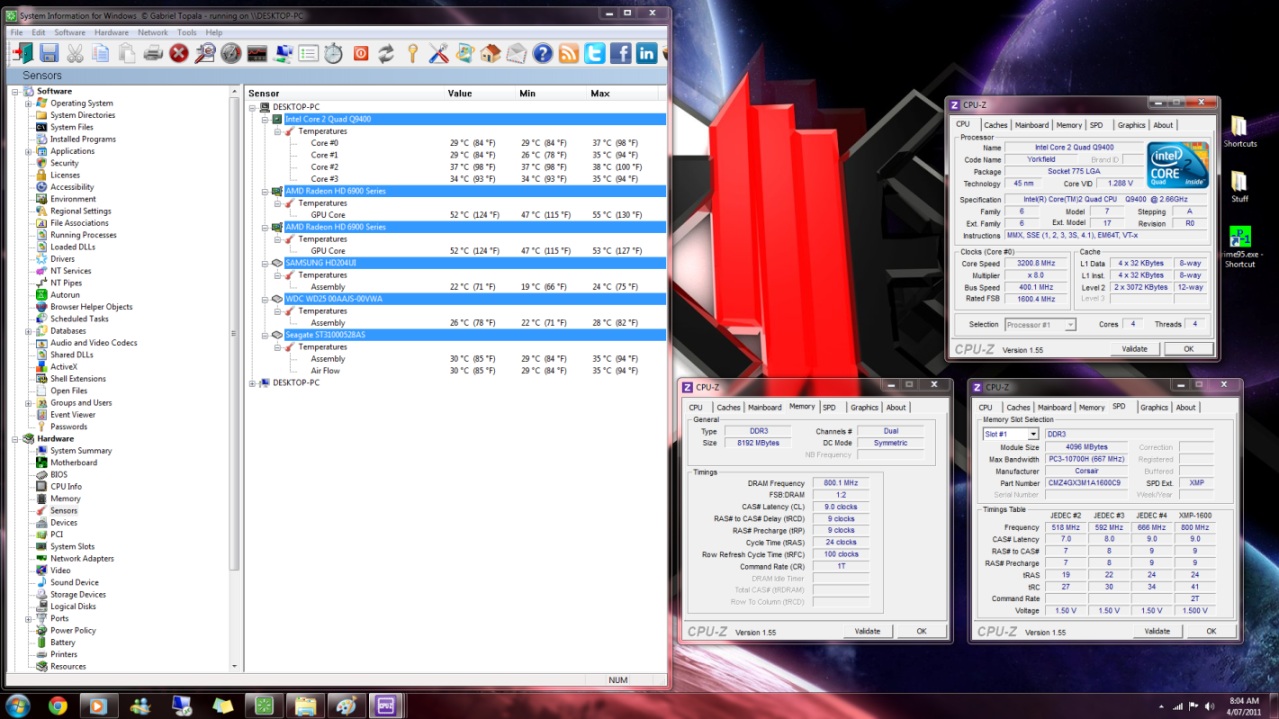Click the orange RSS feed icon
This screenshot has width=1279, height=719.
[x=569, y=53]
